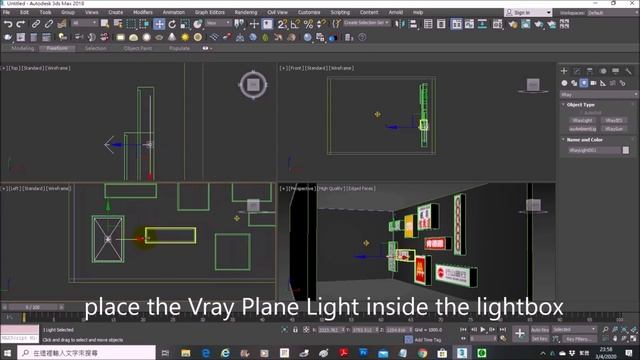
Task: Open Google Chrome from the taskbar
Action: click(x=422, y=353)
